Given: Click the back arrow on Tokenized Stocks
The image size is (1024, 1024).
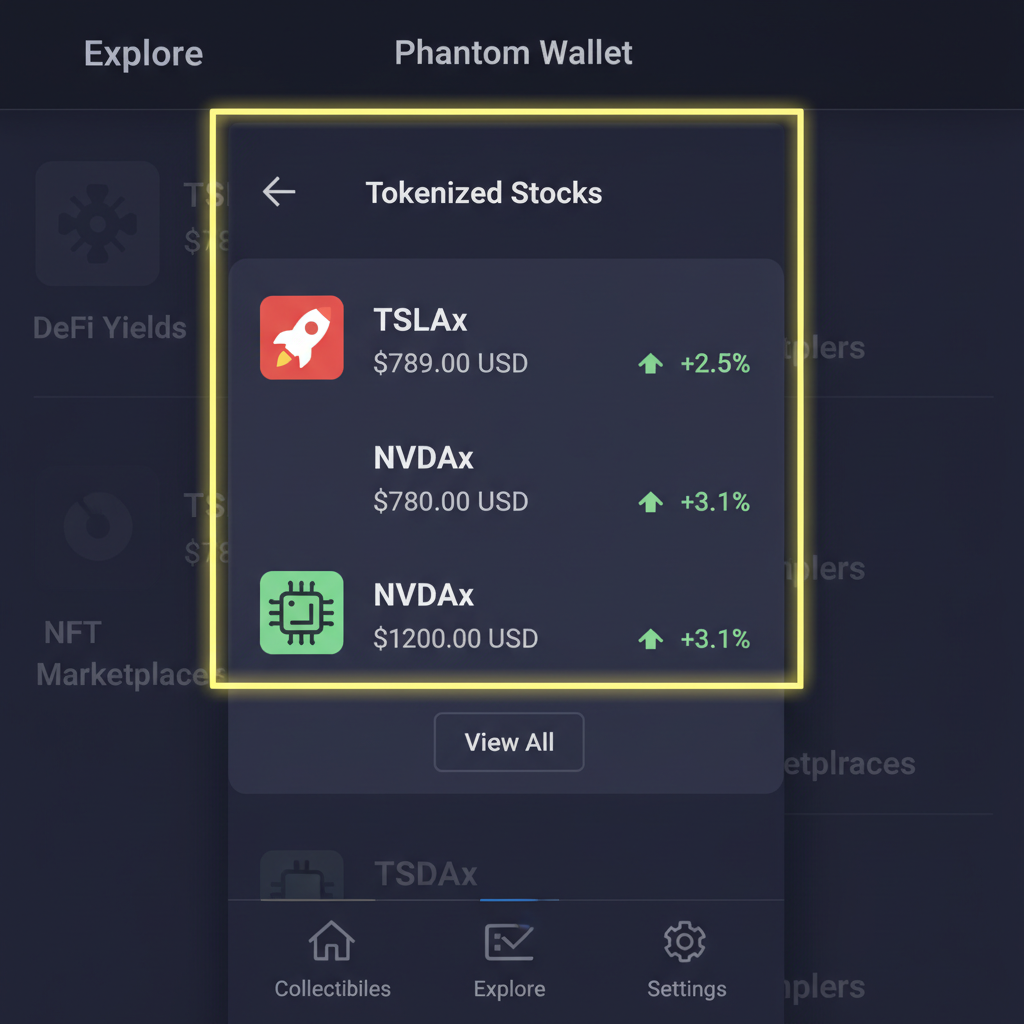Looking at the screenshot, I should pos(278,192).
